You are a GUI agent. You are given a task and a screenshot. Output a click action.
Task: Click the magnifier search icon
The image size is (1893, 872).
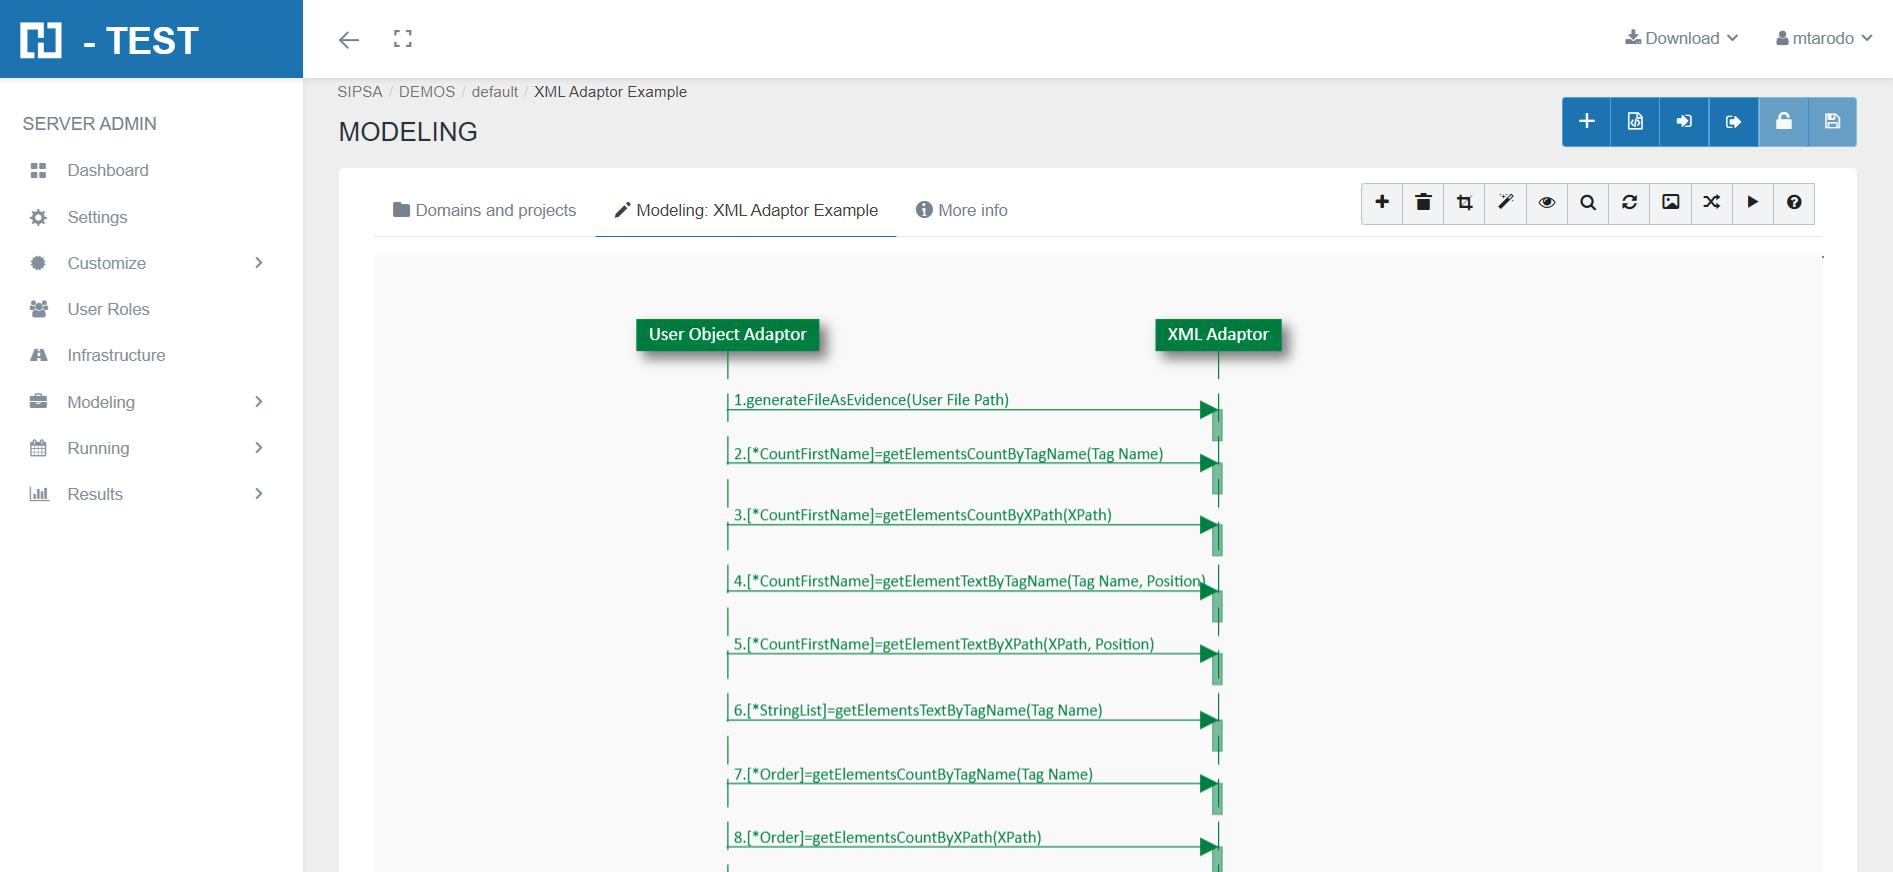coord(1588,203)
